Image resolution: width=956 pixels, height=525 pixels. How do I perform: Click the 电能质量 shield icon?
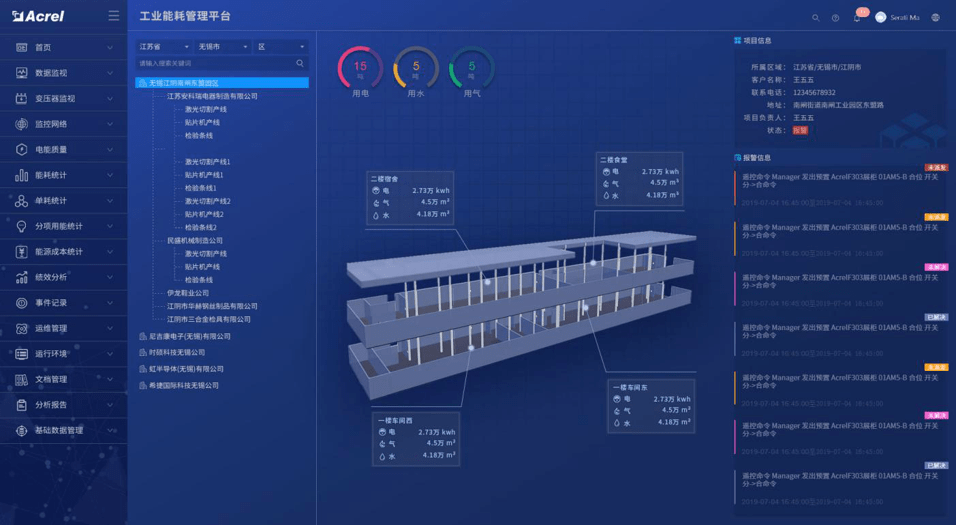(21, 149)
